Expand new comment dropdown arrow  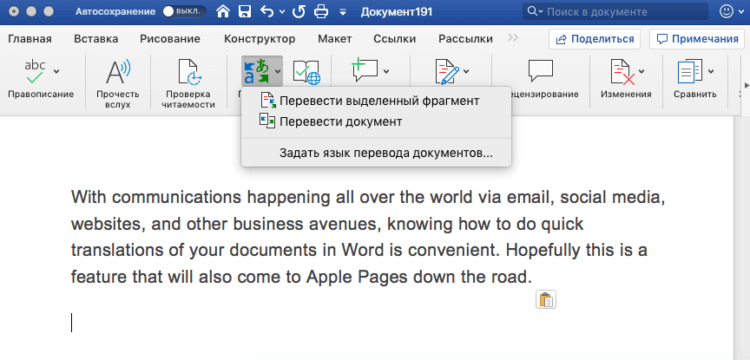click(x=386, y=72)
